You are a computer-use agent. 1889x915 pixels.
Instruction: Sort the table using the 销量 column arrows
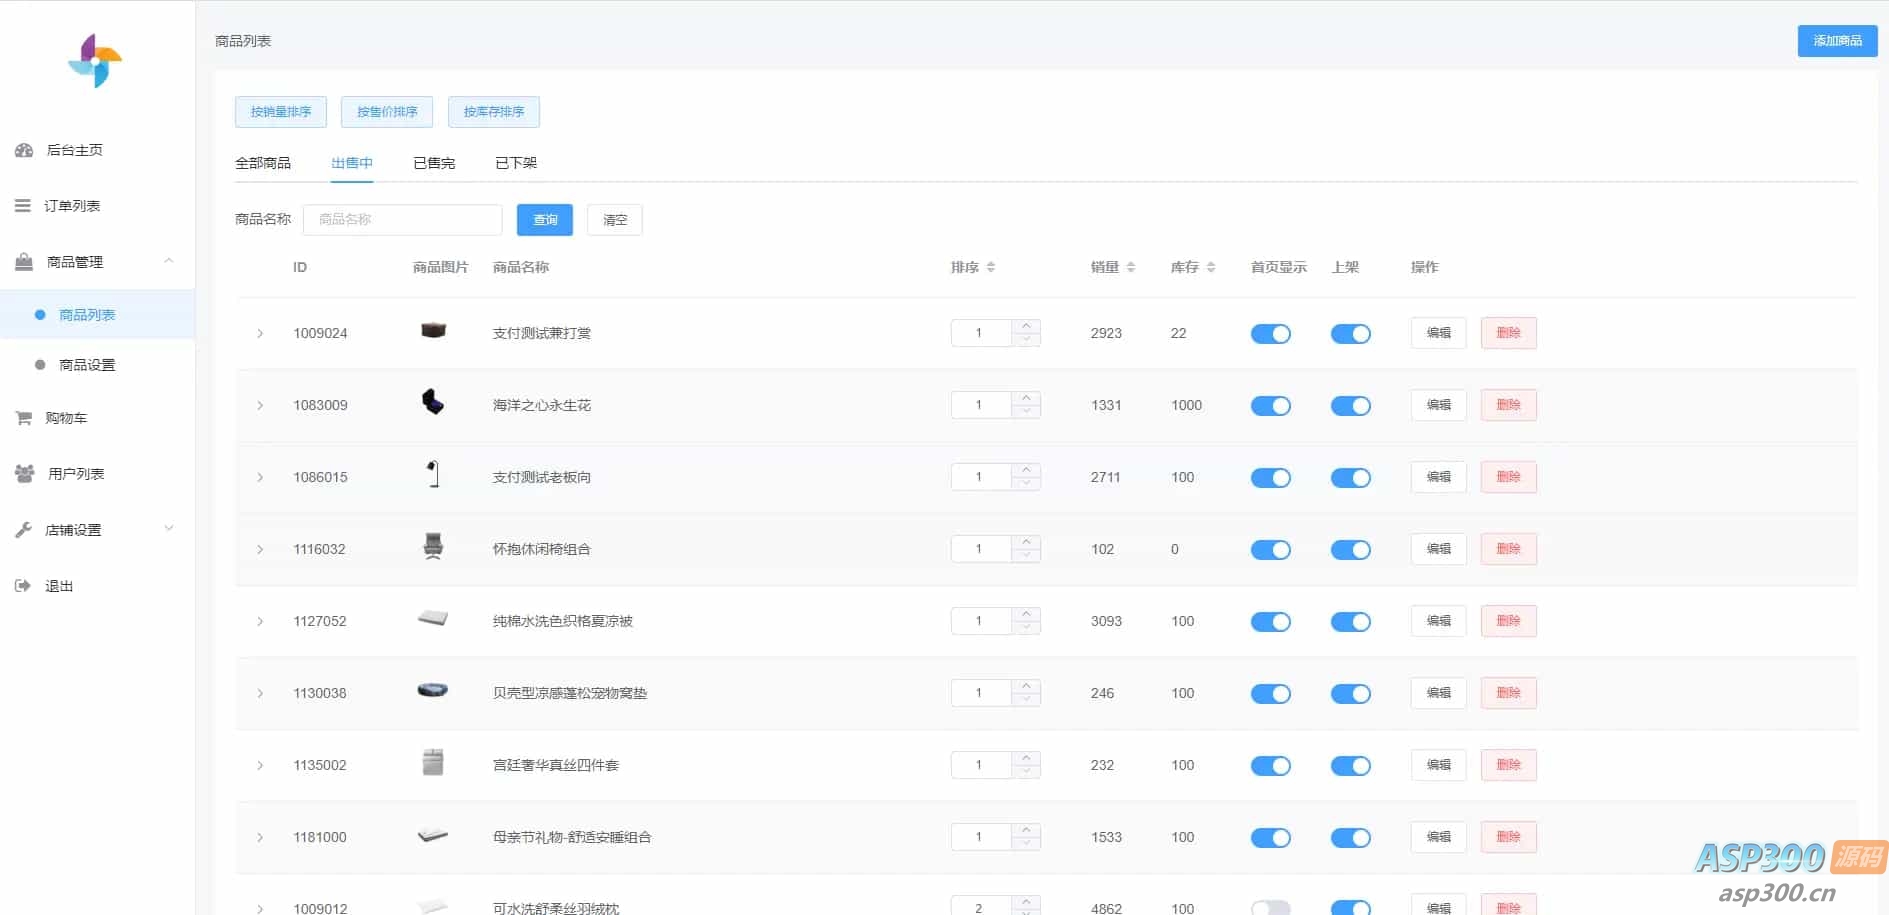(x=1130, y=267)
